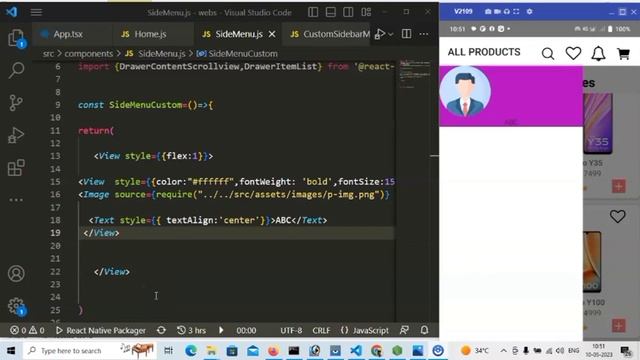The width and height of the screenshot is (640, 360).
Task: Change the CRLF end of line sequence
Action: pyautogui.click(x=321, y=330)
